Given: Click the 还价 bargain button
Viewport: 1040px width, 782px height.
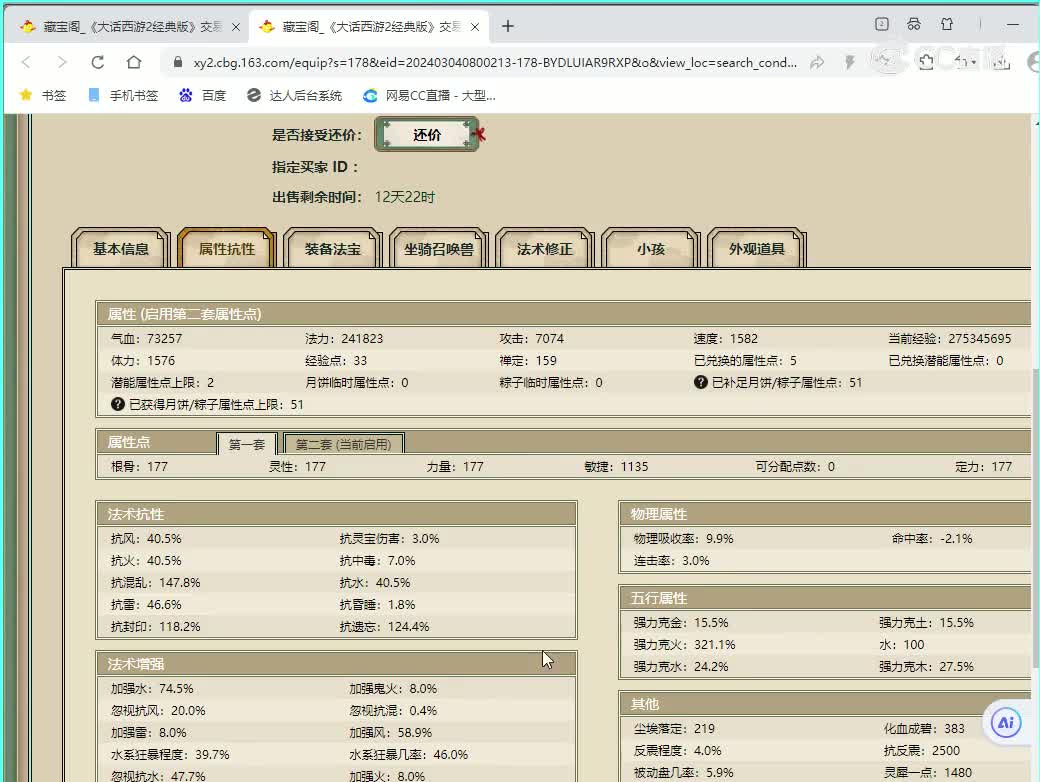Looking at the screenshot, I should coord(426,135).
